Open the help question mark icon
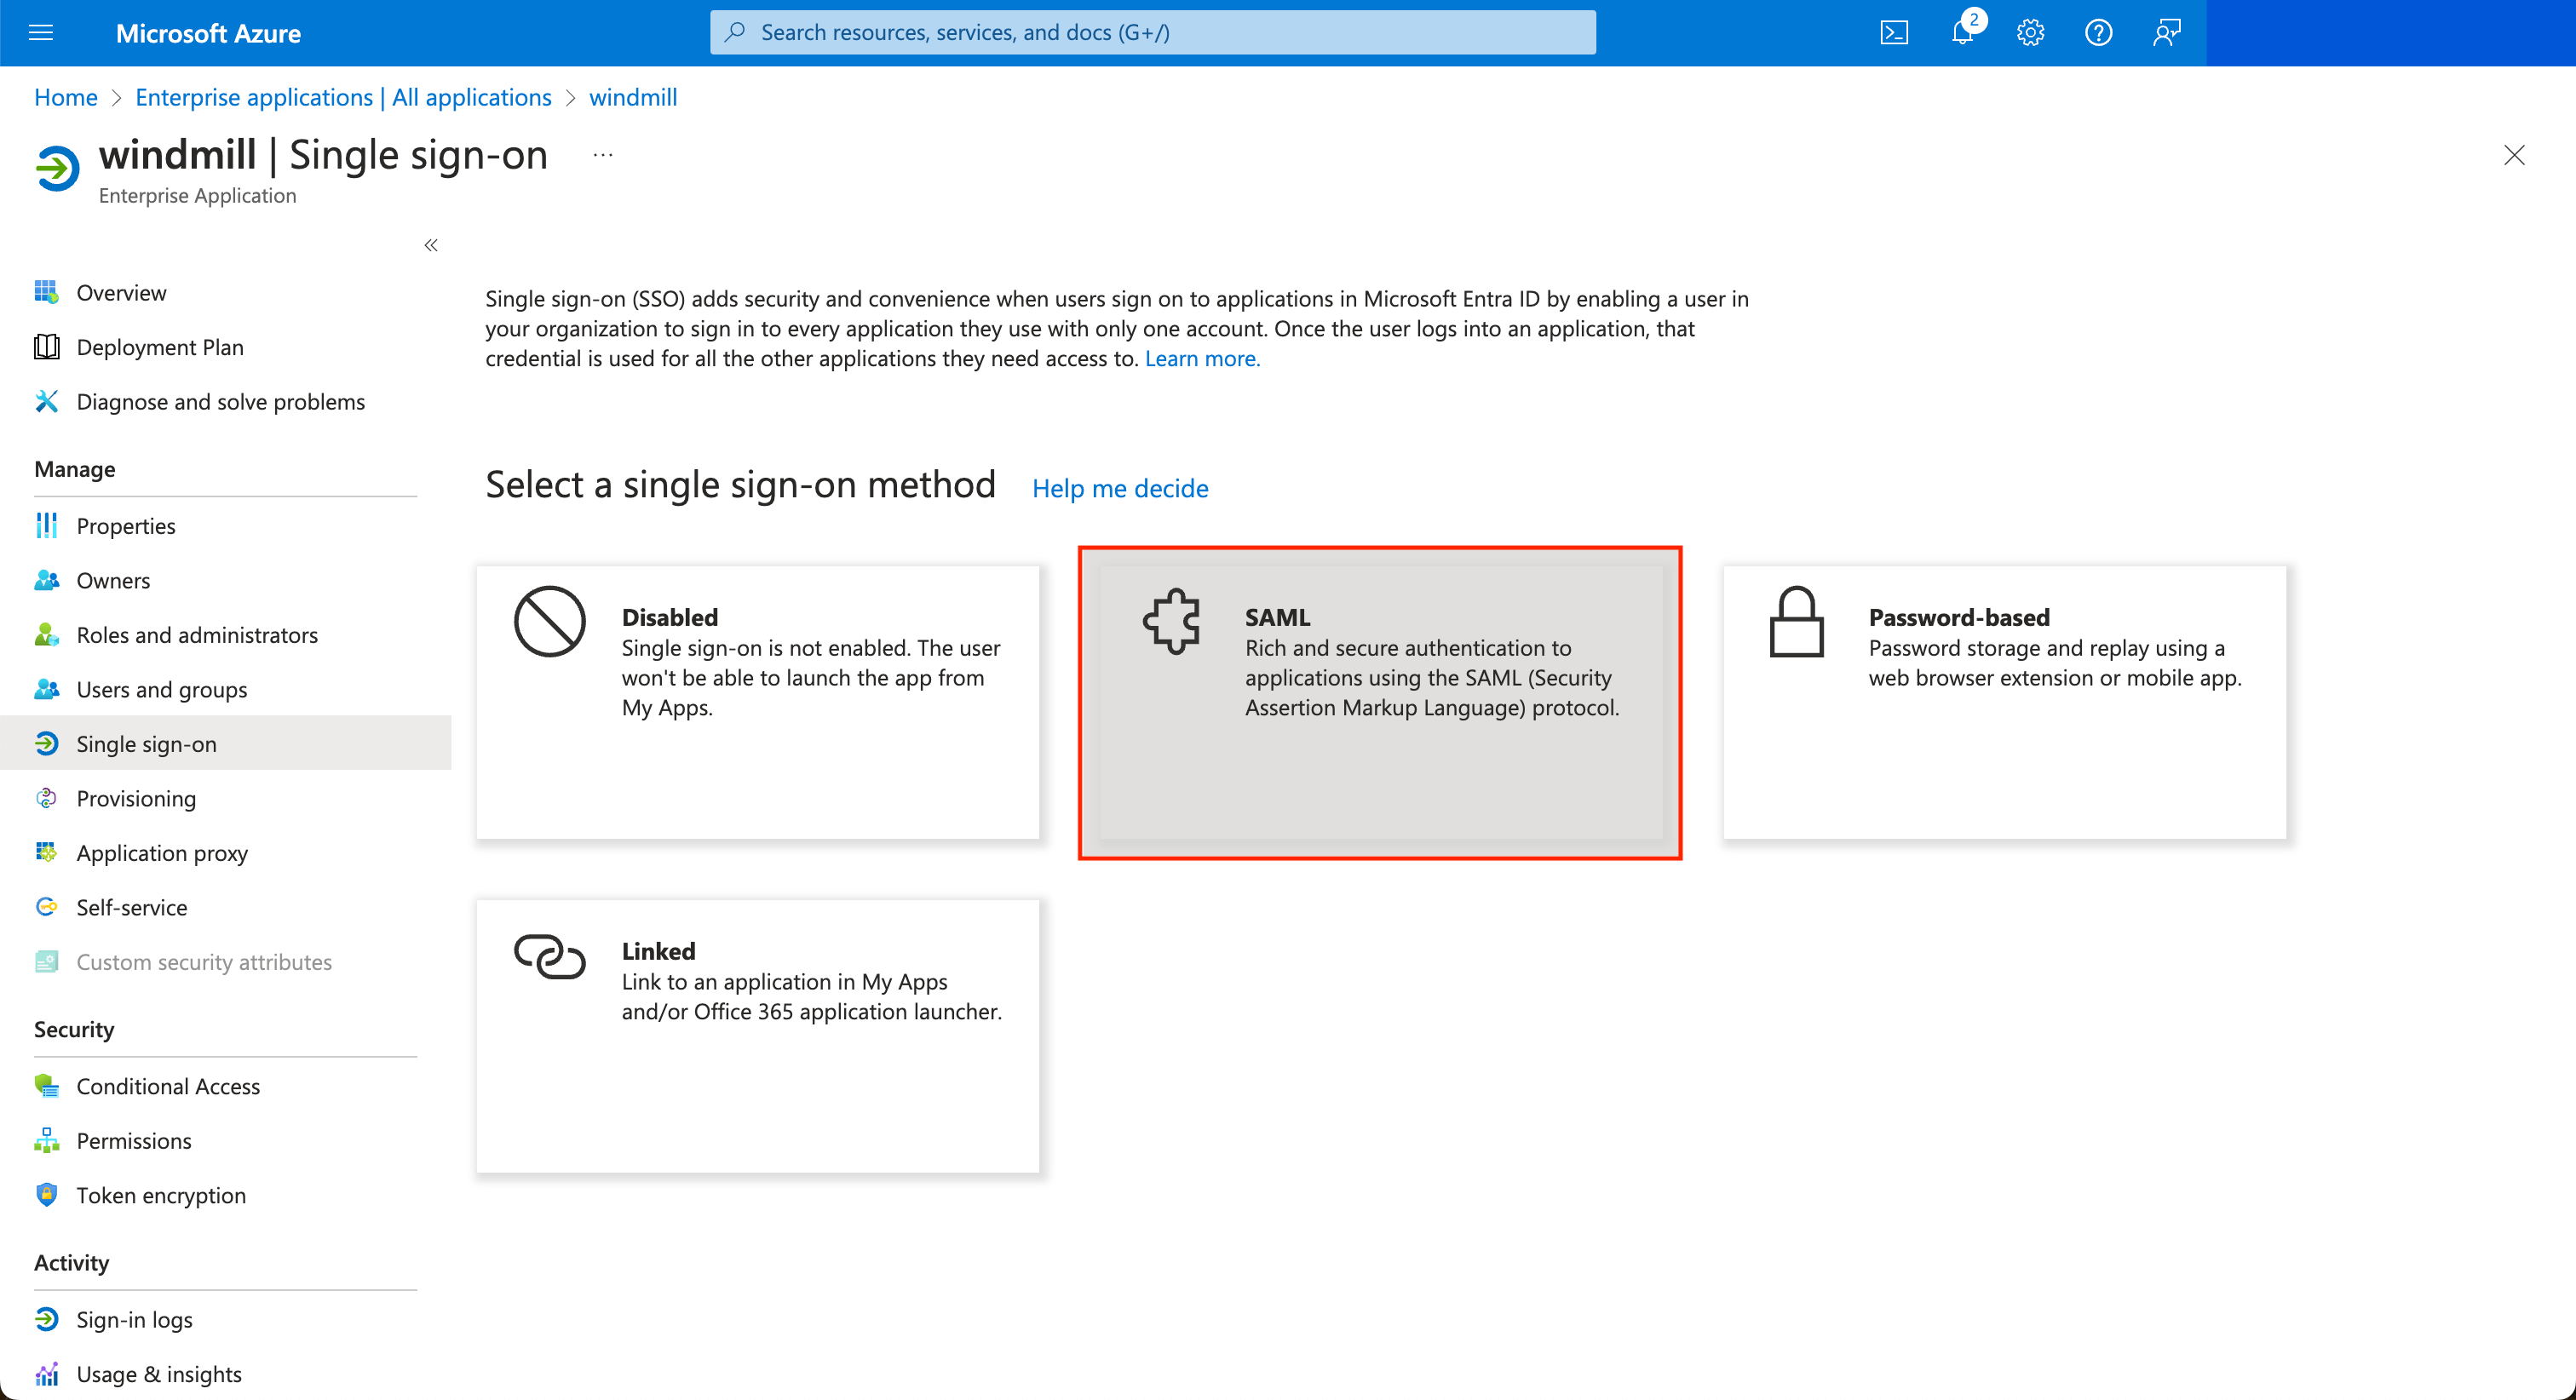The image size is (2576, 1400). 2098,32
